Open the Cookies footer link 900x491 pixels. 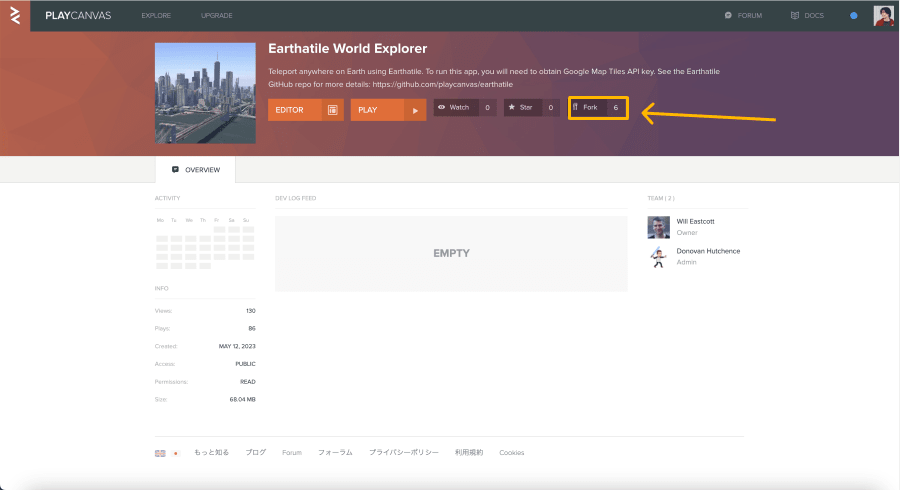[511, 453]
